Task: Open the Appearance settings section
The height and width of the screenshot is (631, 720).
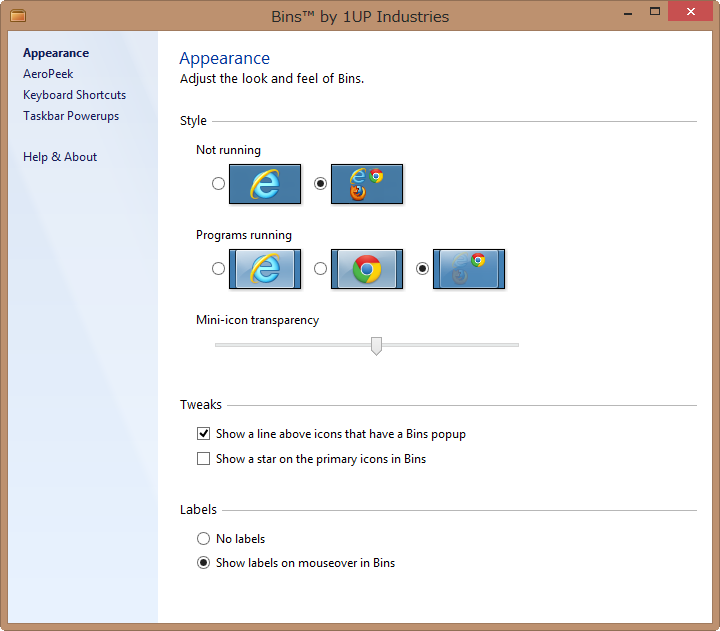Action: coord(56,53)
